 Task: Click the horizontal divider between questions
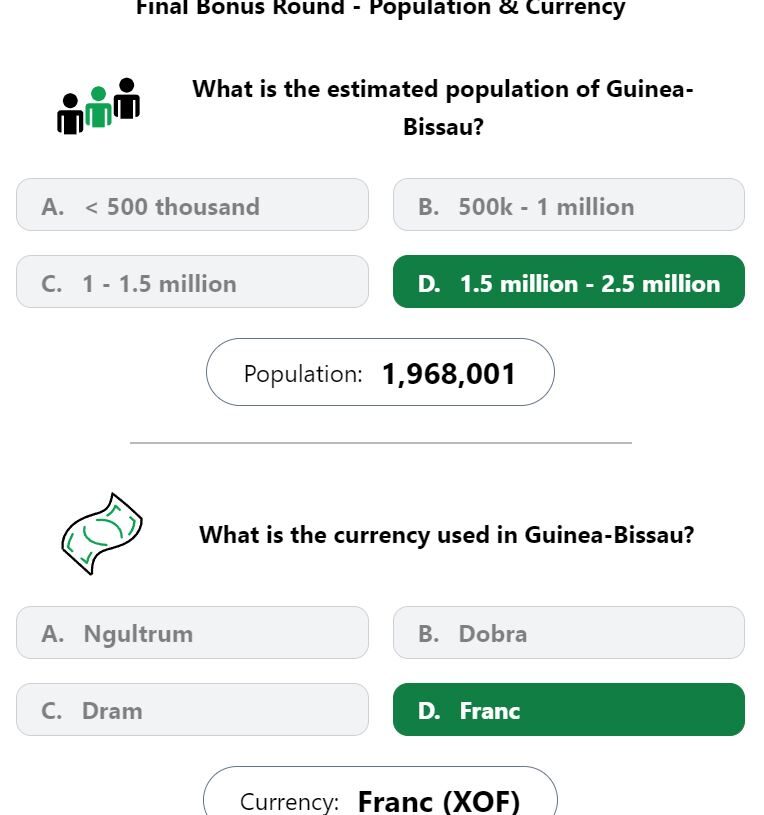pos(380,442)
